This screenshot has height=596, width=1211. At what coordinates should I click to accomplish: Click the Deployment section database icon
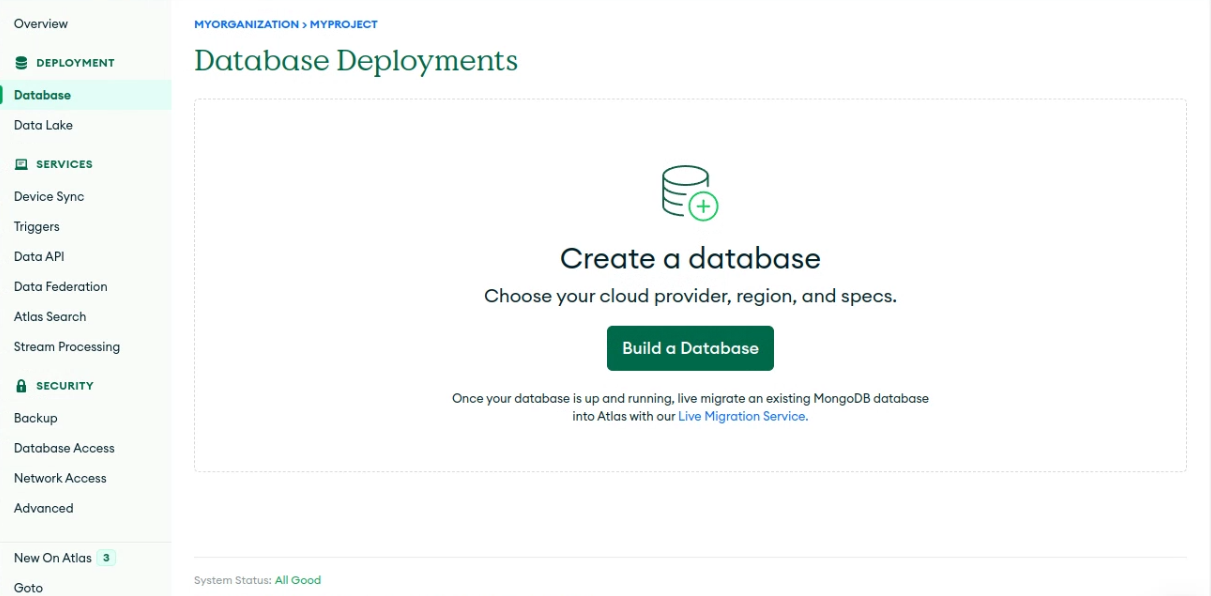coord(21,63)
